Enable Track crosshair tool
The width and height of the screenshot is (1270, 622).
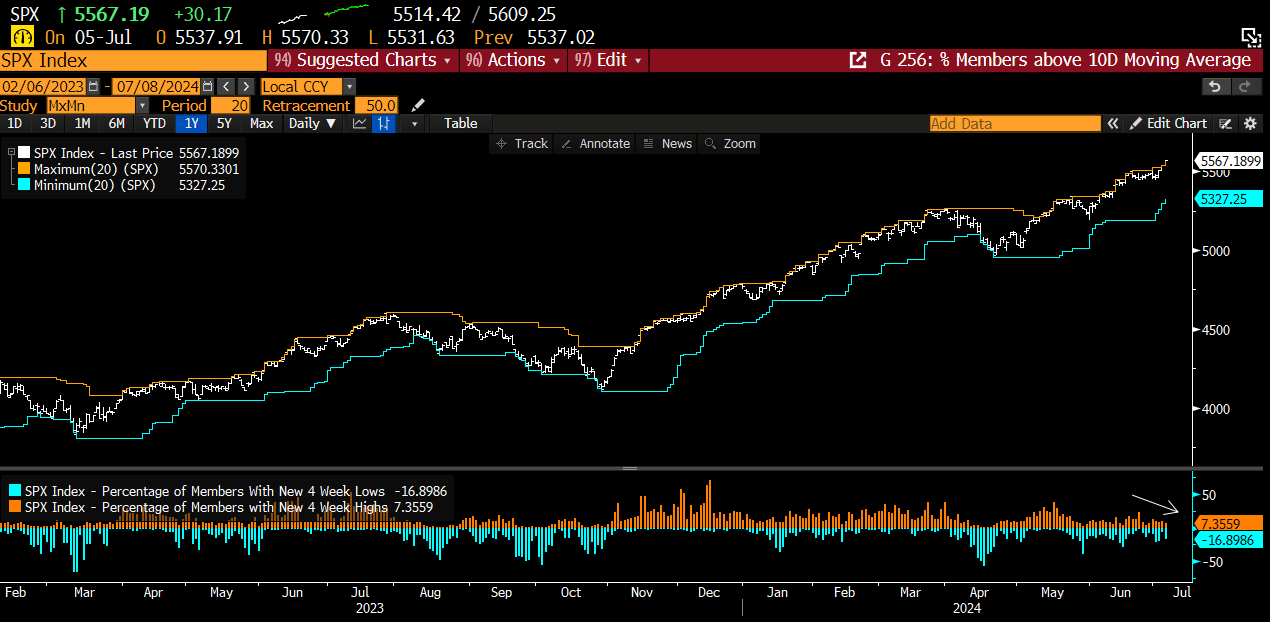click(522, 144)
